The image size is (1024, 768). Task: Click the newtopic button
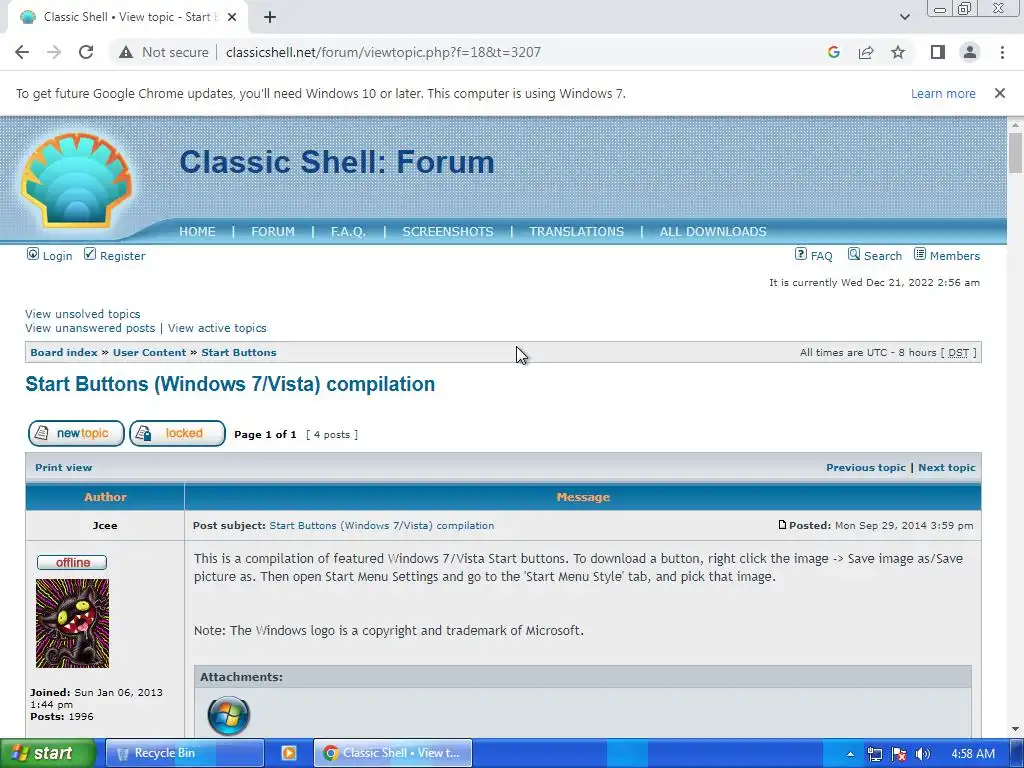click(x=76, y=434)
